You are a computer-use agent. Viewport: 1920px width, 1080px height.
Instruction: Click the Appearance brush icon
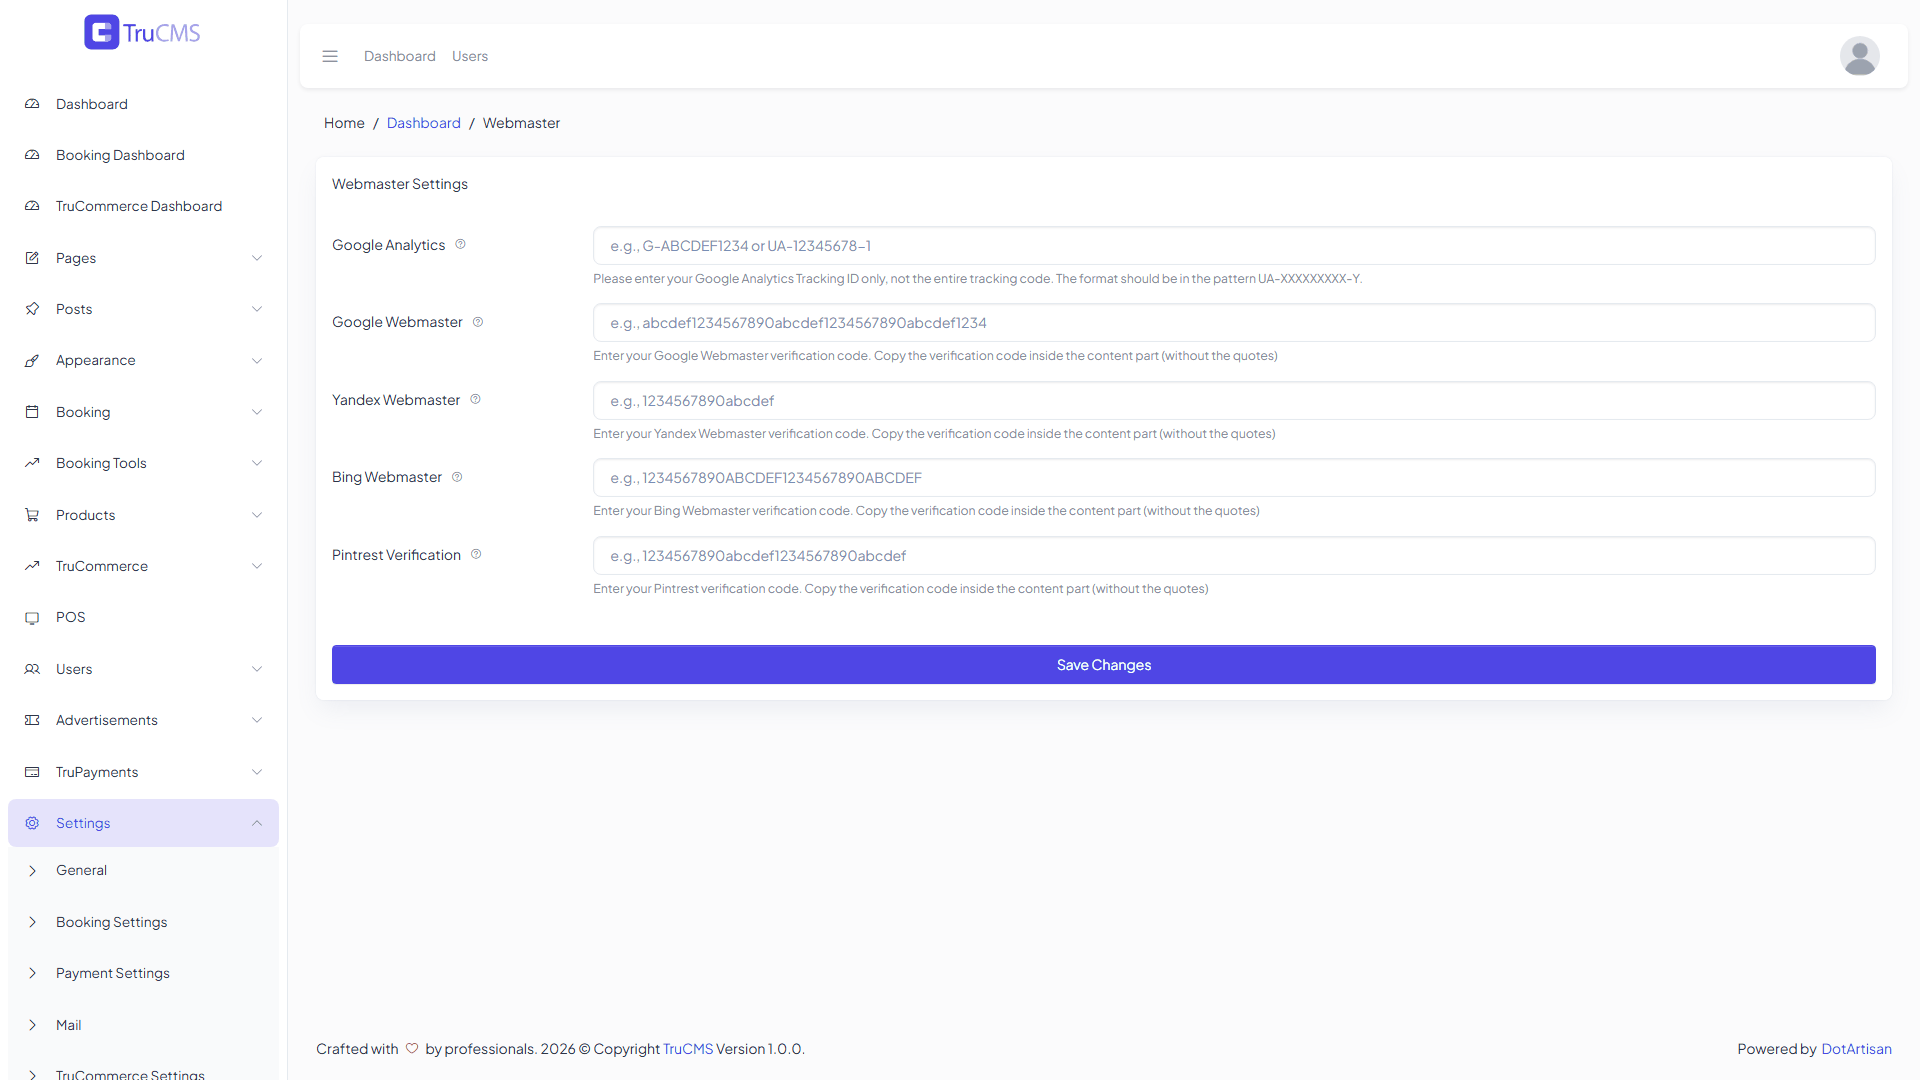coord(32,360)
